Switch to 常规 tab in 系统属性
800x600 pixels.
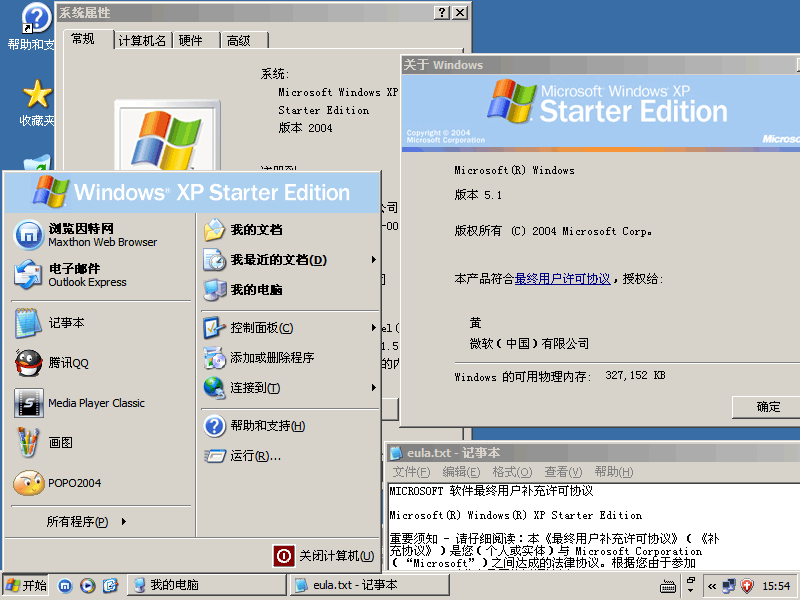[x=87, y=39]
